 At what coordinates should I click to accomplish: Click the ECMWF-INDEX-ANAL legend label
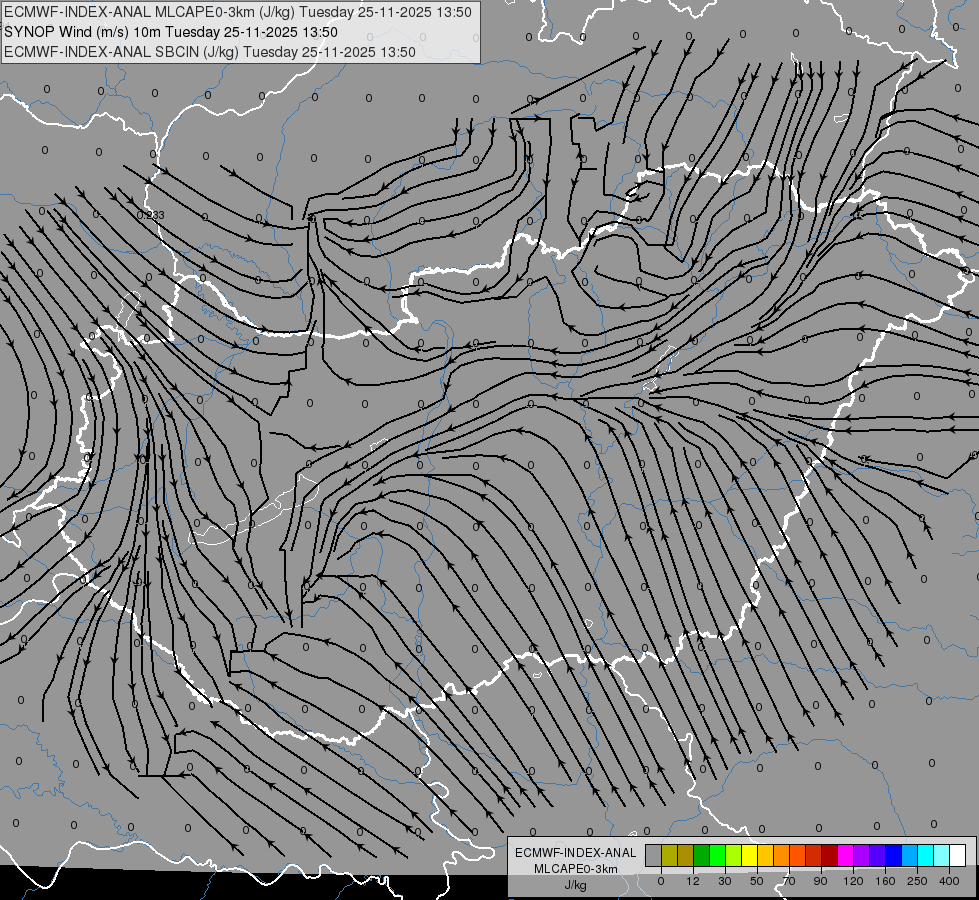tap(576, 853)
